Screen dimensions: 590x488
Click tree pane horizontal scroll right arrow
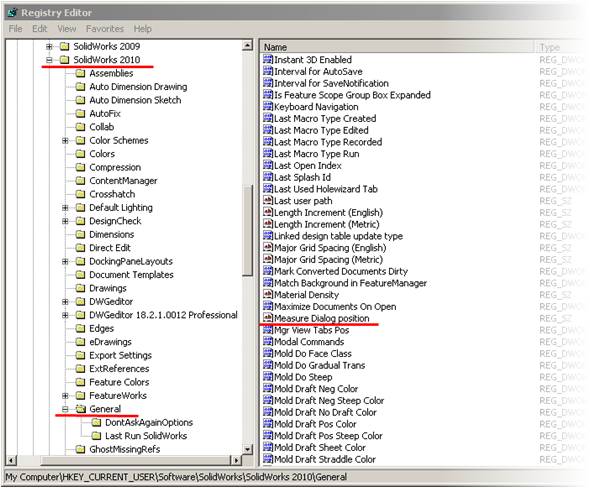(x=236, y=460)
